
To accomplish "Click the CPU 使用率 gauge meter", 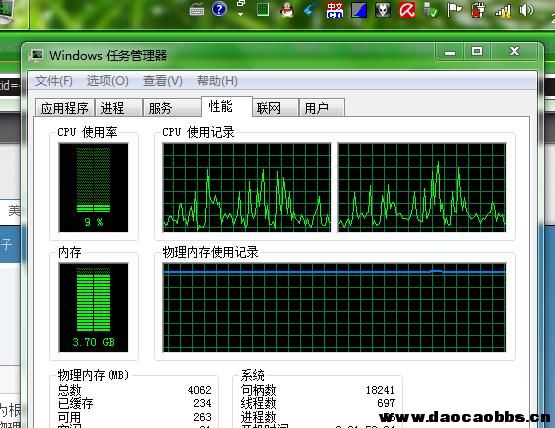I will 93,188.
